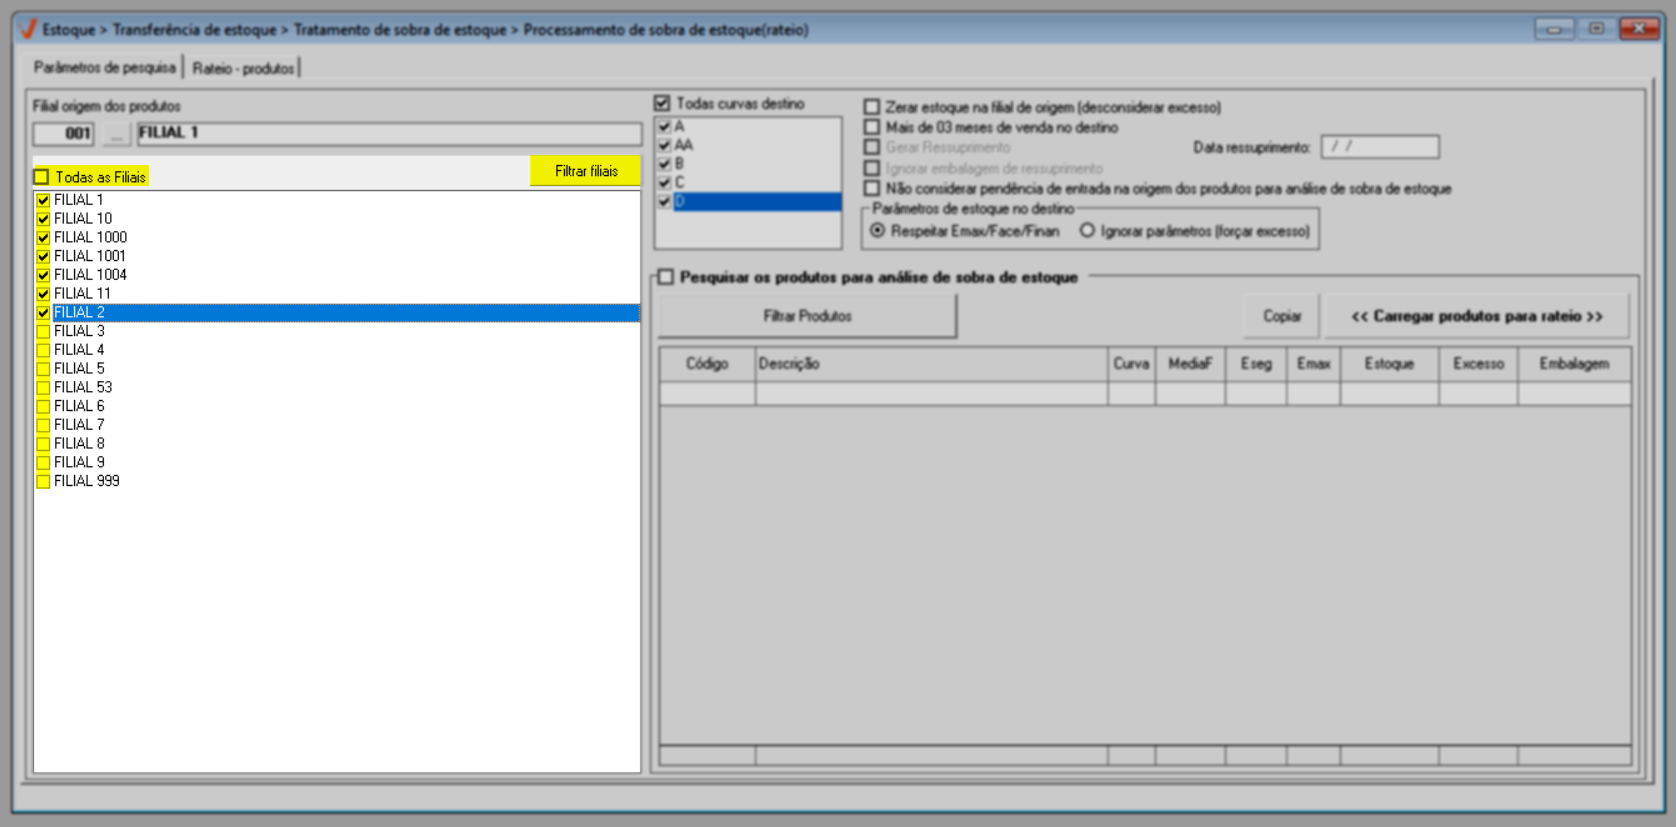Image resolution: width=1676 pixels, height=827 pixels.
Task: Check the FILIAL 6 checkbox
Action: (x=43, y=407)
